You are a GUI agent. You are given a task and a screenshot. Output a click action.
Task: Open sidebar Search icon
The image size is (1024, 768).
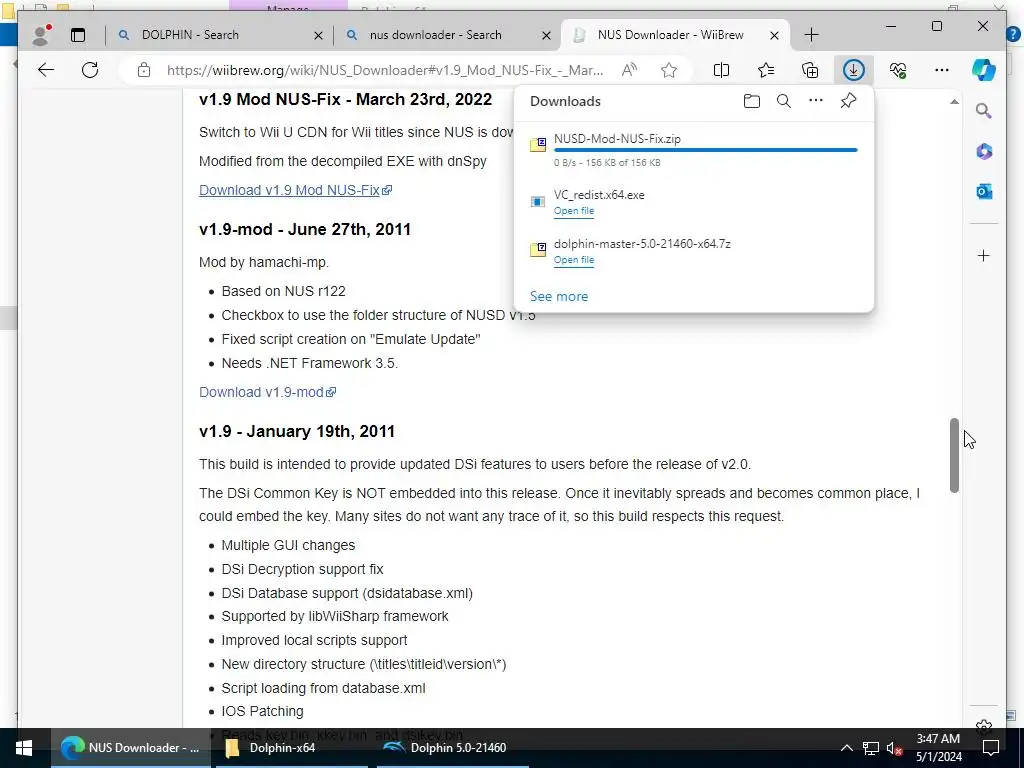tap(984, 111)
